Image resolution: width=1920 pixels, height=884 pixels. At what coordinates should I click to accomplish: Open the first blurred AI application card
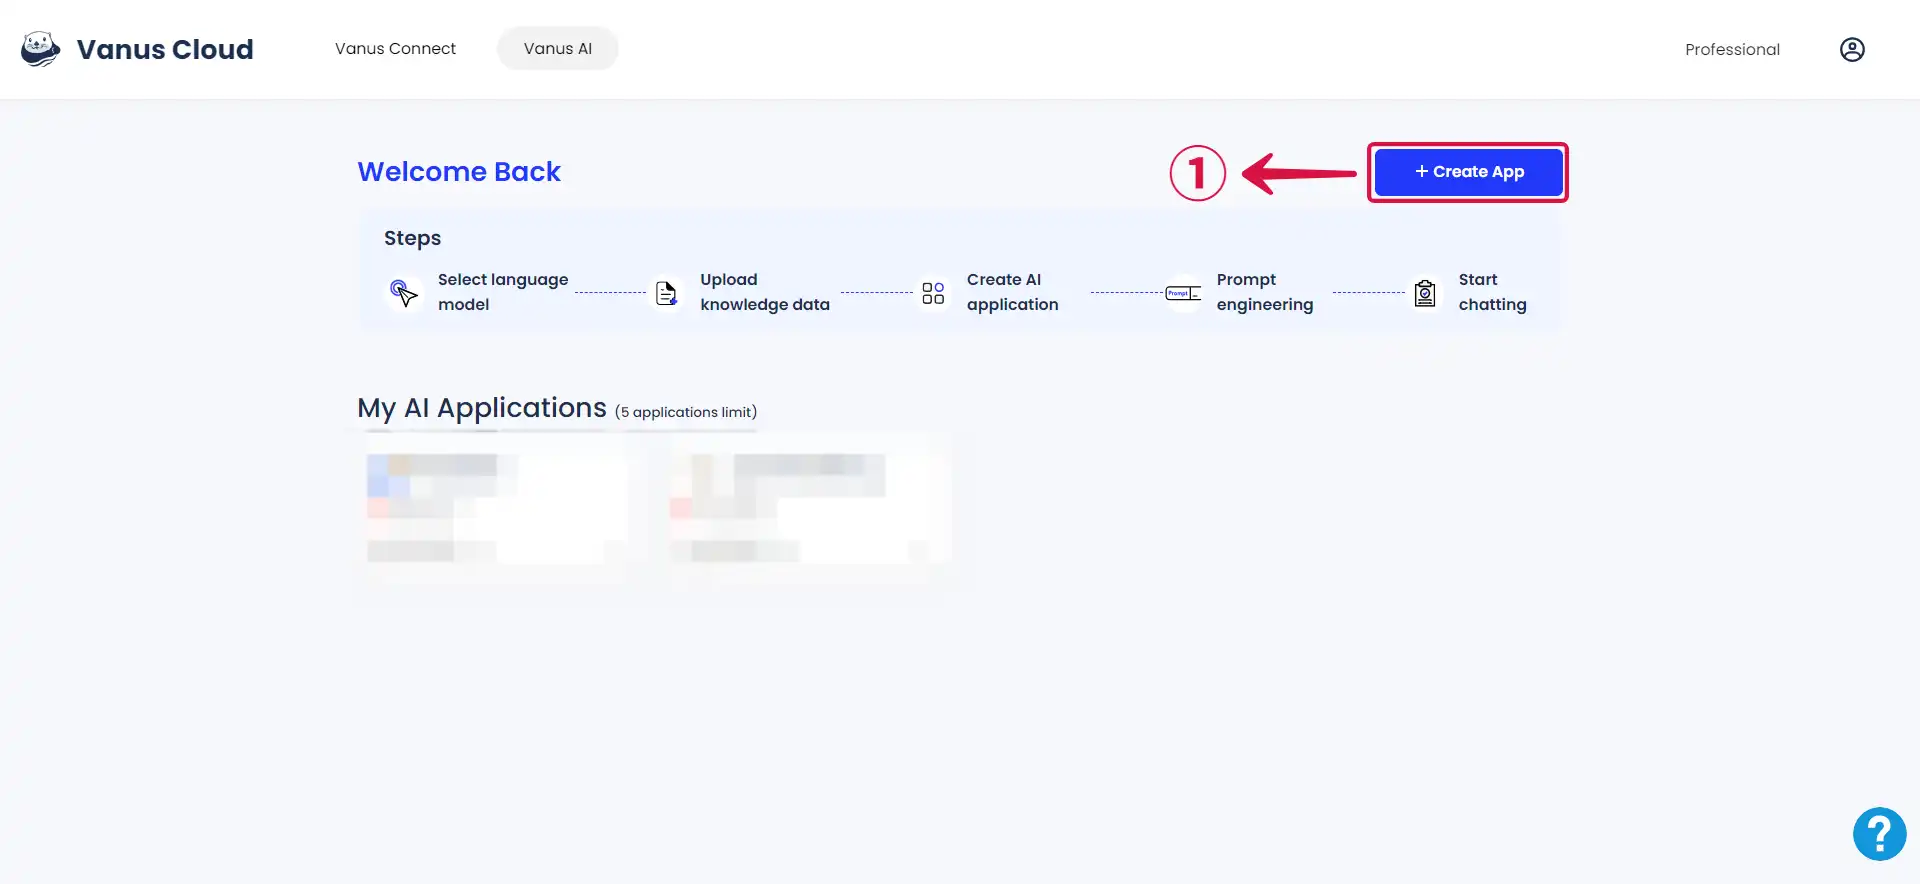497,507
